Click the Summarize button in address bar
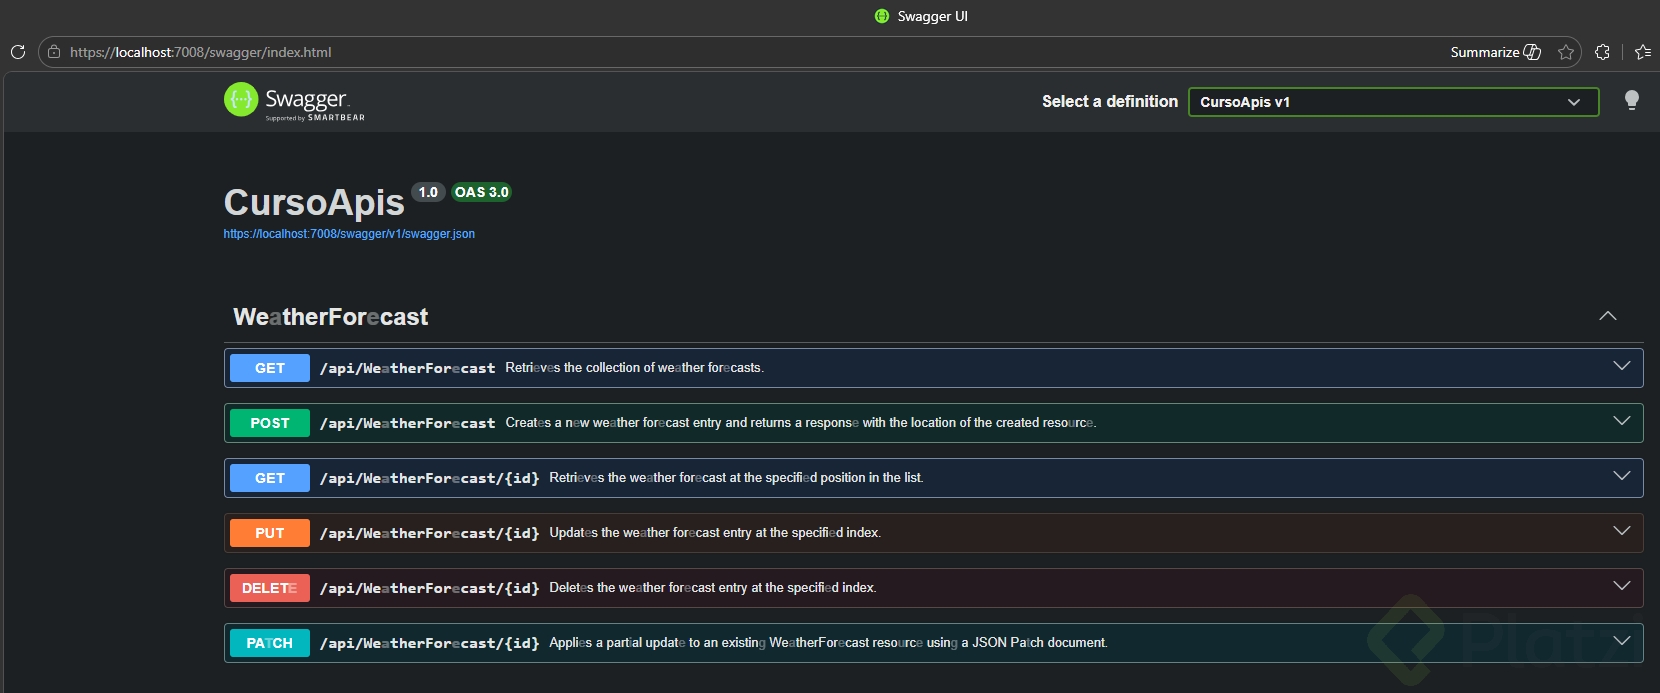The height and width of the screenshot is (693, 1660). (x=1495, y=52)
